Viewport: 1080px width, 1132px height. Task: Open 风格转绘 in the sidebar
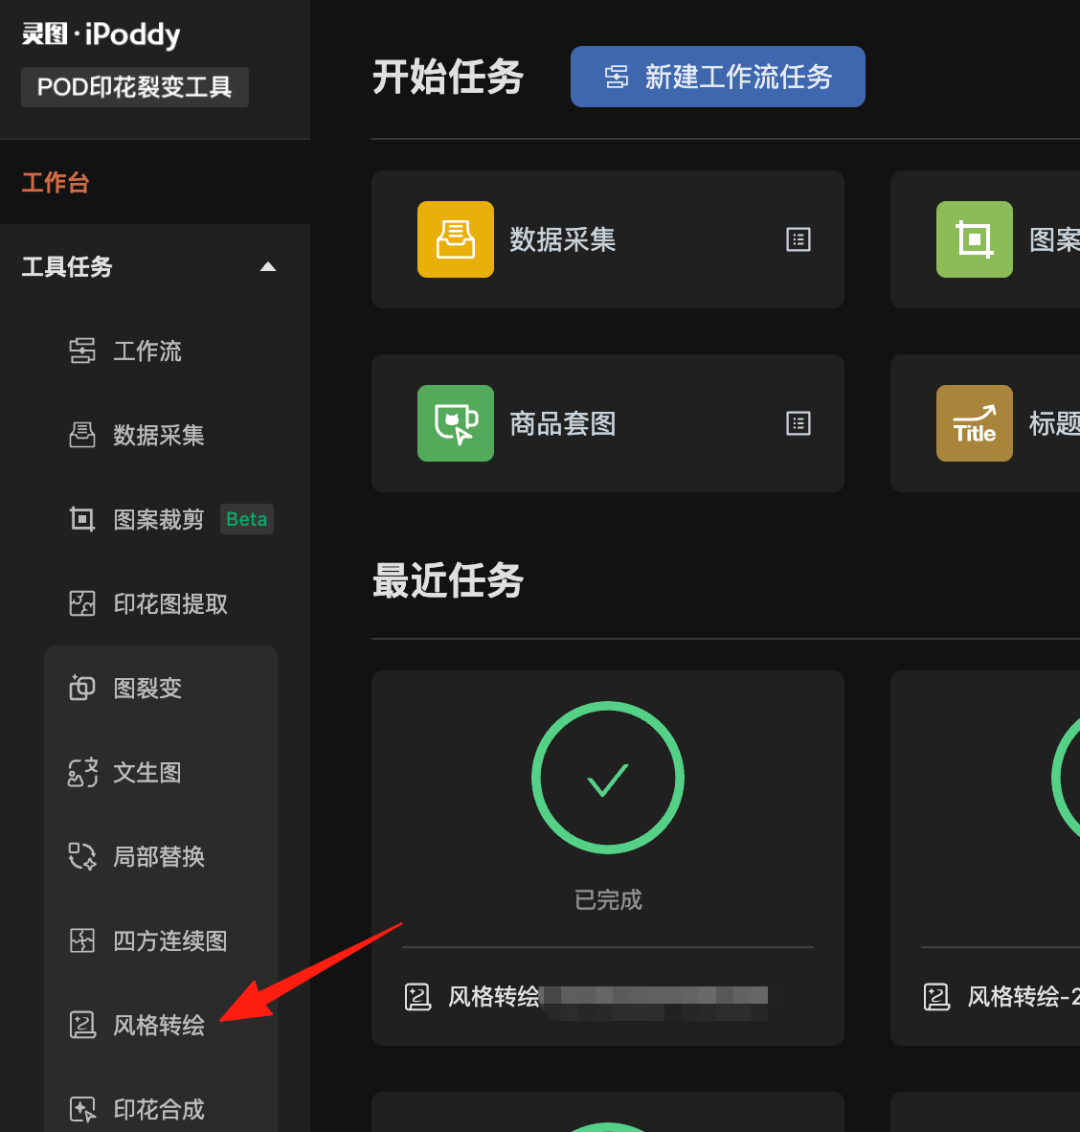tap(159, 1025)
